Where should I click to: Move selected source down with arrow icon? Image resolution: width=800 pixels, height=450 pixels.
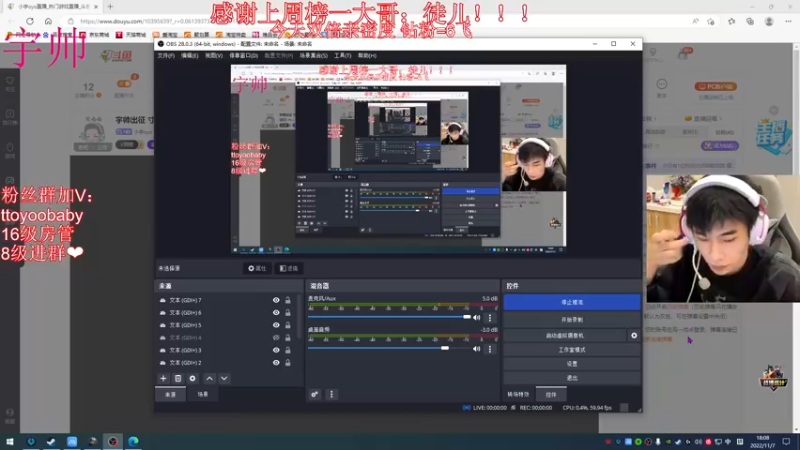224,379
